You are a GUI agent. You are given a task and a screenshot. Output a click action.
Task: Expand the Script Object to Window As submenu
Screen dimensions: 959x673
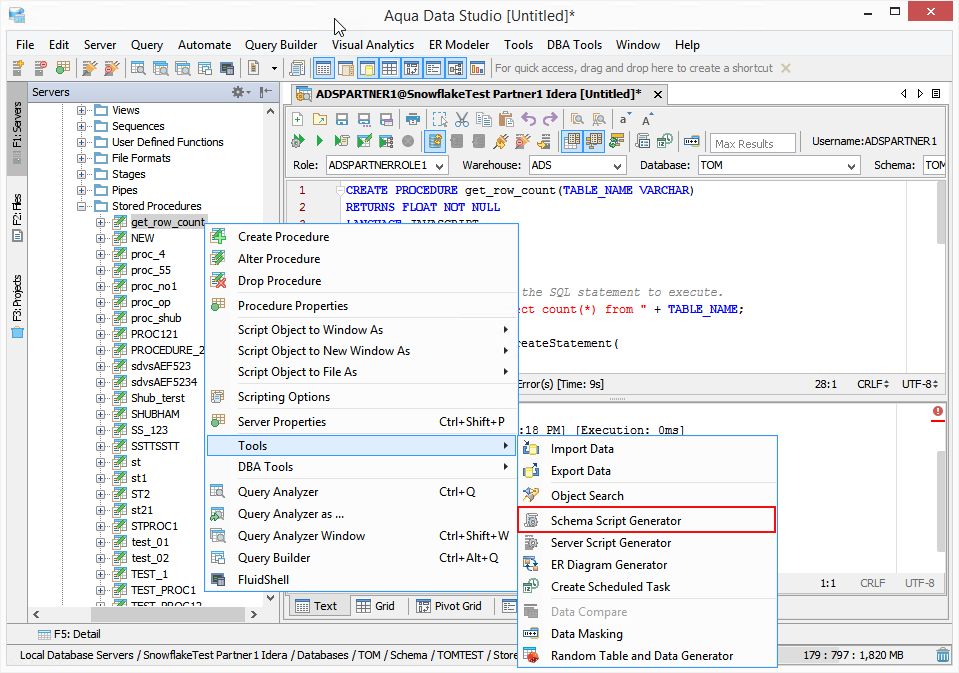tap(362, 330)
